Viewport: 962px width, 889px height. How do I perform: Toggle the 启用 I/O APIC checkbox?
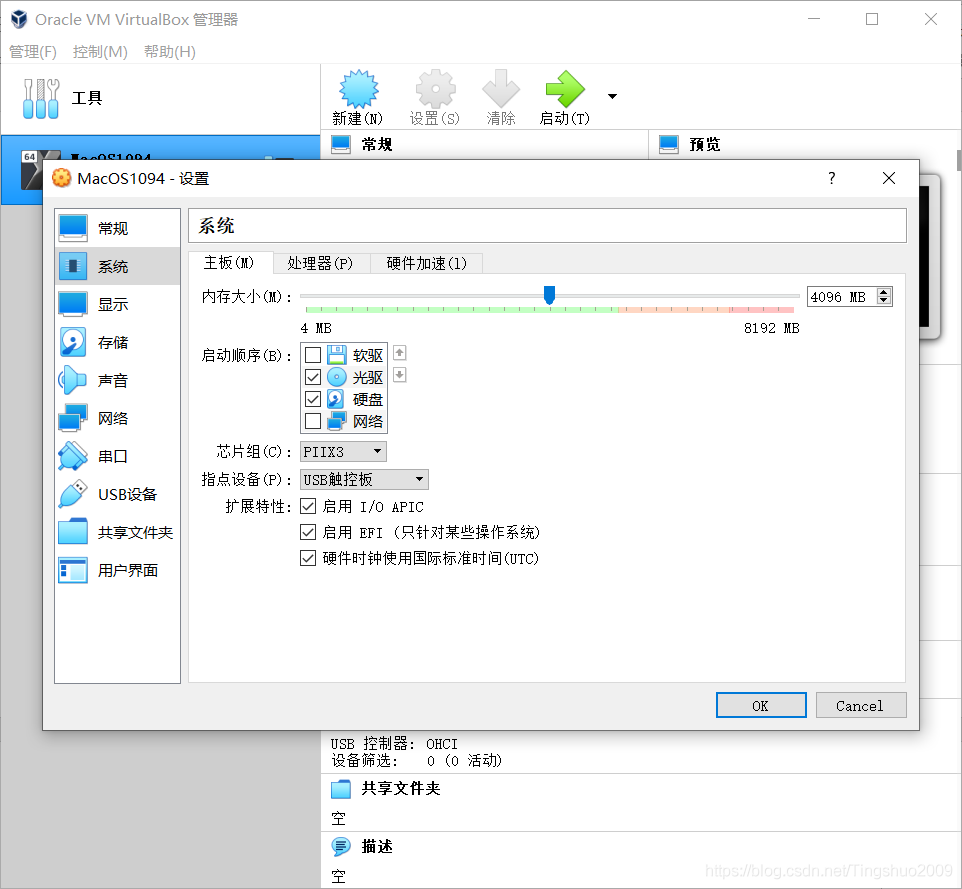308,506
